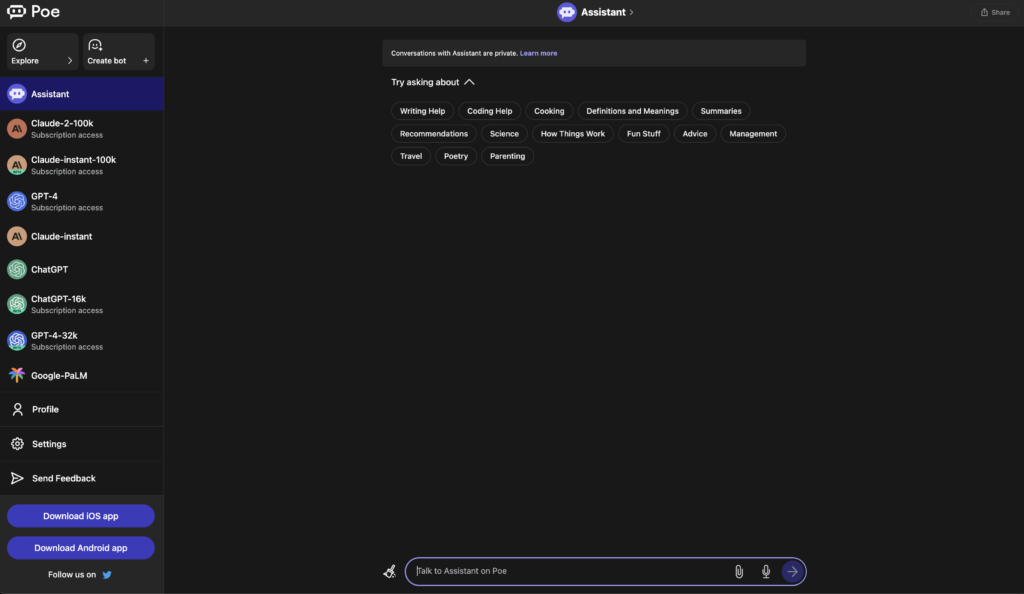The image size is (1024, 594).
Task: Click the Assistant avatar in sidebar
Action: 17,93
